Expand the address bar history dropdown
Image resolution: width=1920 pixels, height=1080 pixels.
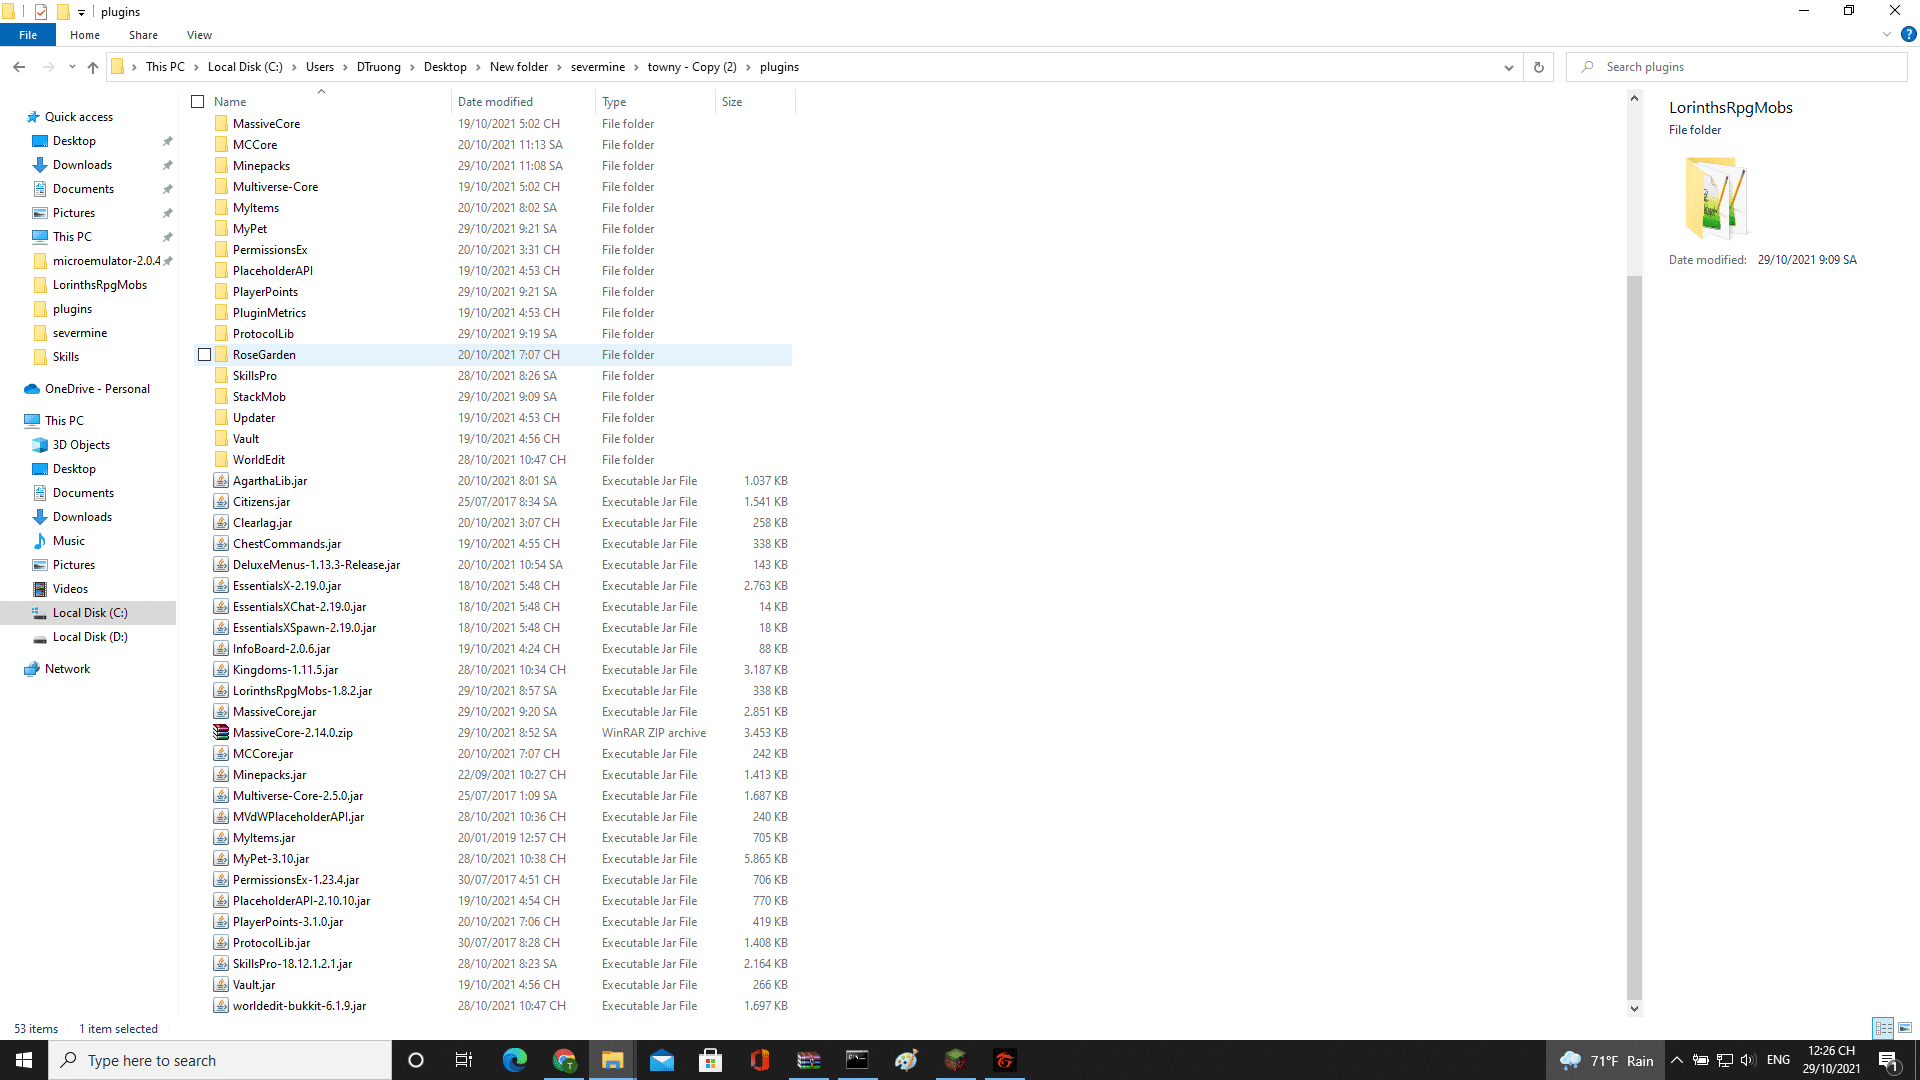1508,67
